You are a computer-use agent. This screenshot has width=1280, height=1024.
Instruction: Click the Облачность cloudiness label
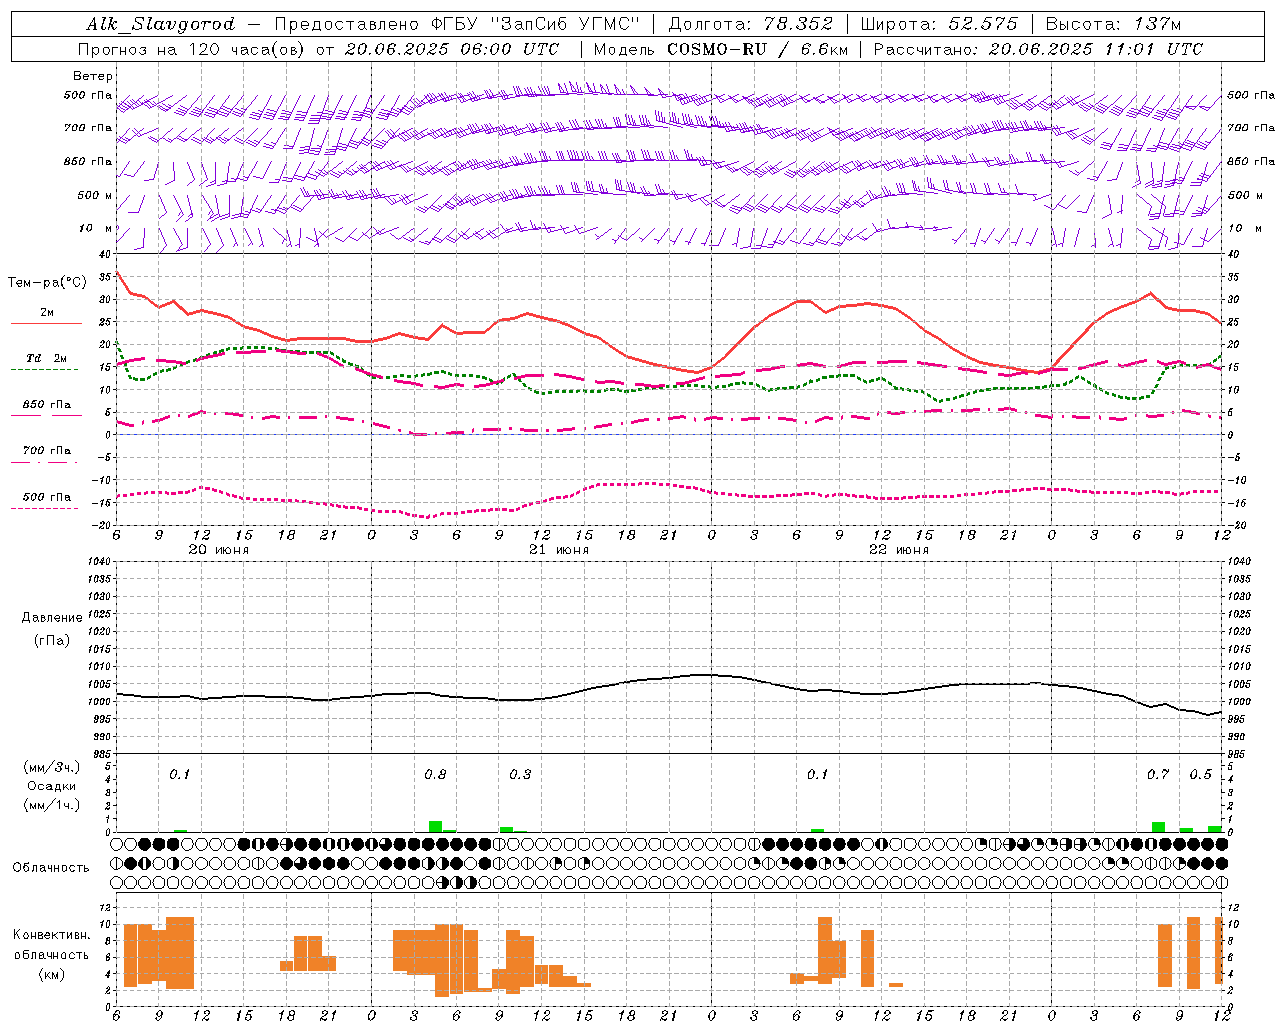51,867
